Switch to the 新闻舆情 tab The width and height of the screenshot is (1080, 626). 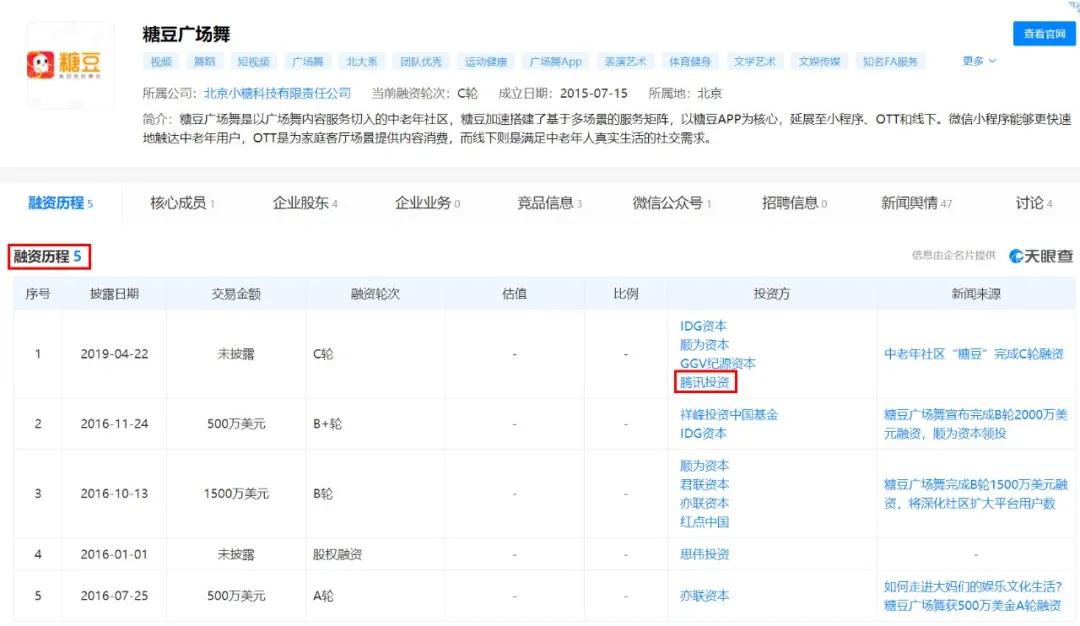pyautogui.click(x=911, y=202)
